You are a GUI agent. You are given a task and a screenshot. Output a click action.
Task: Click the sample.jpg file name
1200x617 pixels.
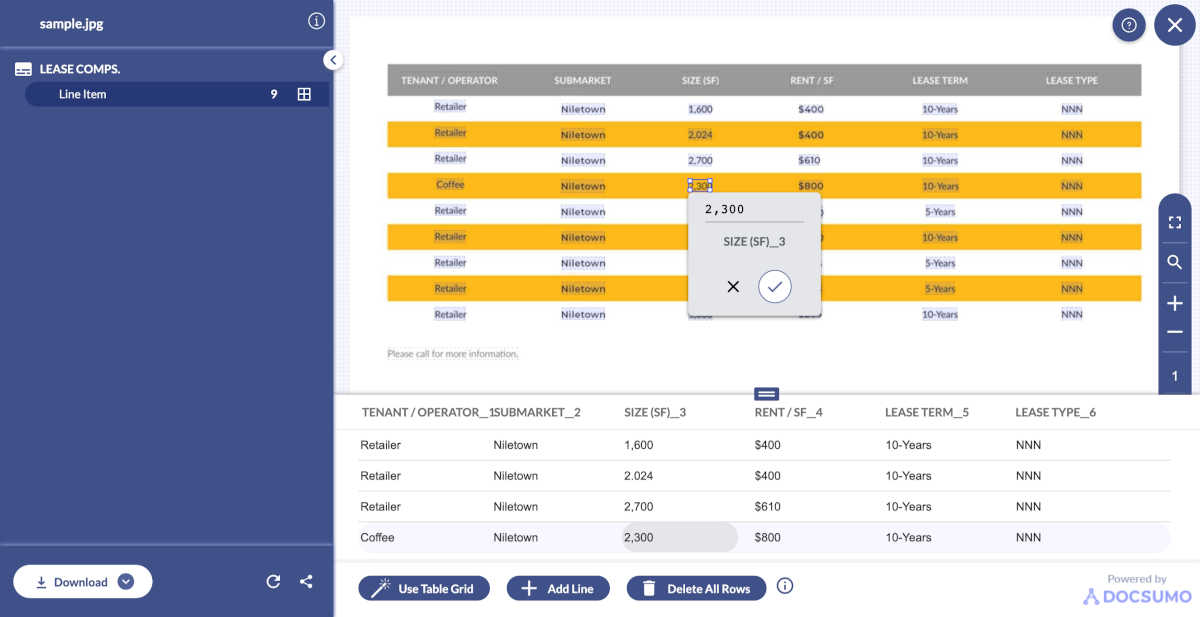73,23
